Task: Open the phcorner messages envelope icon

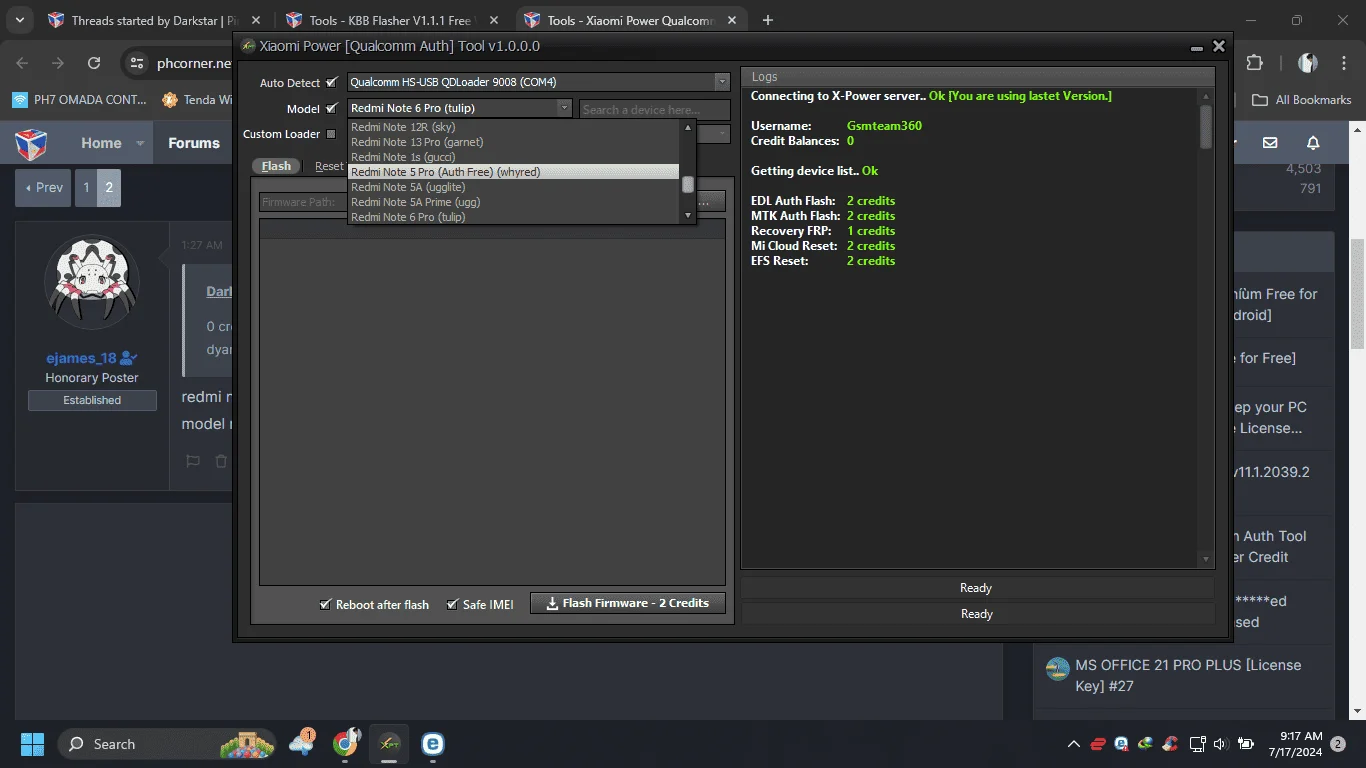Action: (1270, 143)
